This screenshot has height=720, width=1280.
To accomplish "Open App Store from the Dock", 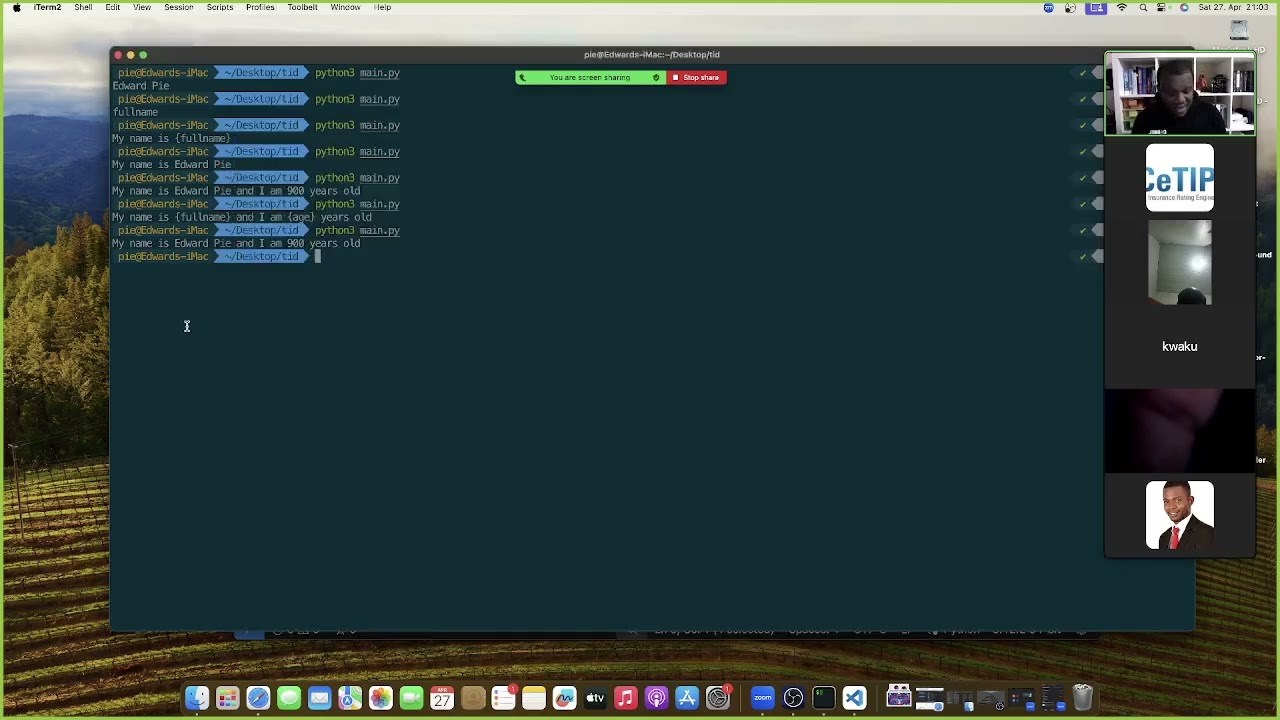I will [x=687, y=697].
